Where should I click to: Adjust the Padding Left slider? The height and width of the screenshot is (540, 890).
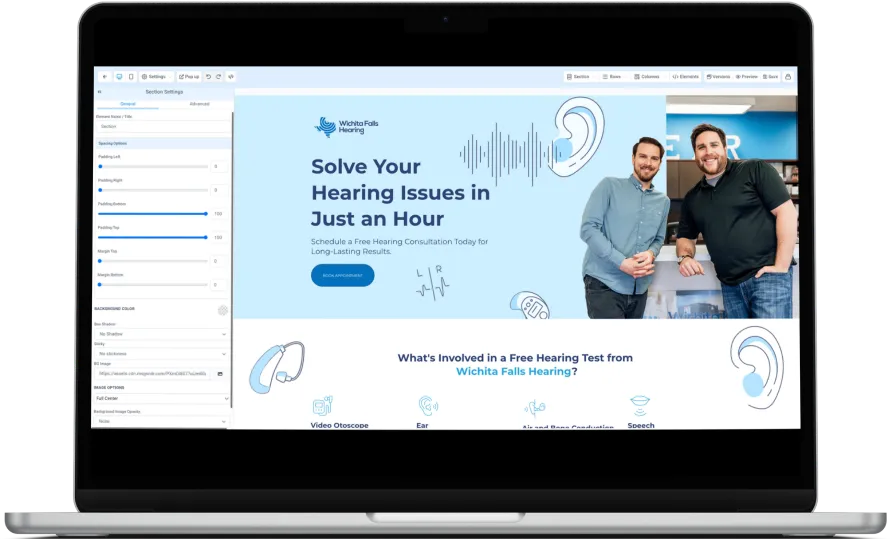click(153, 166)
